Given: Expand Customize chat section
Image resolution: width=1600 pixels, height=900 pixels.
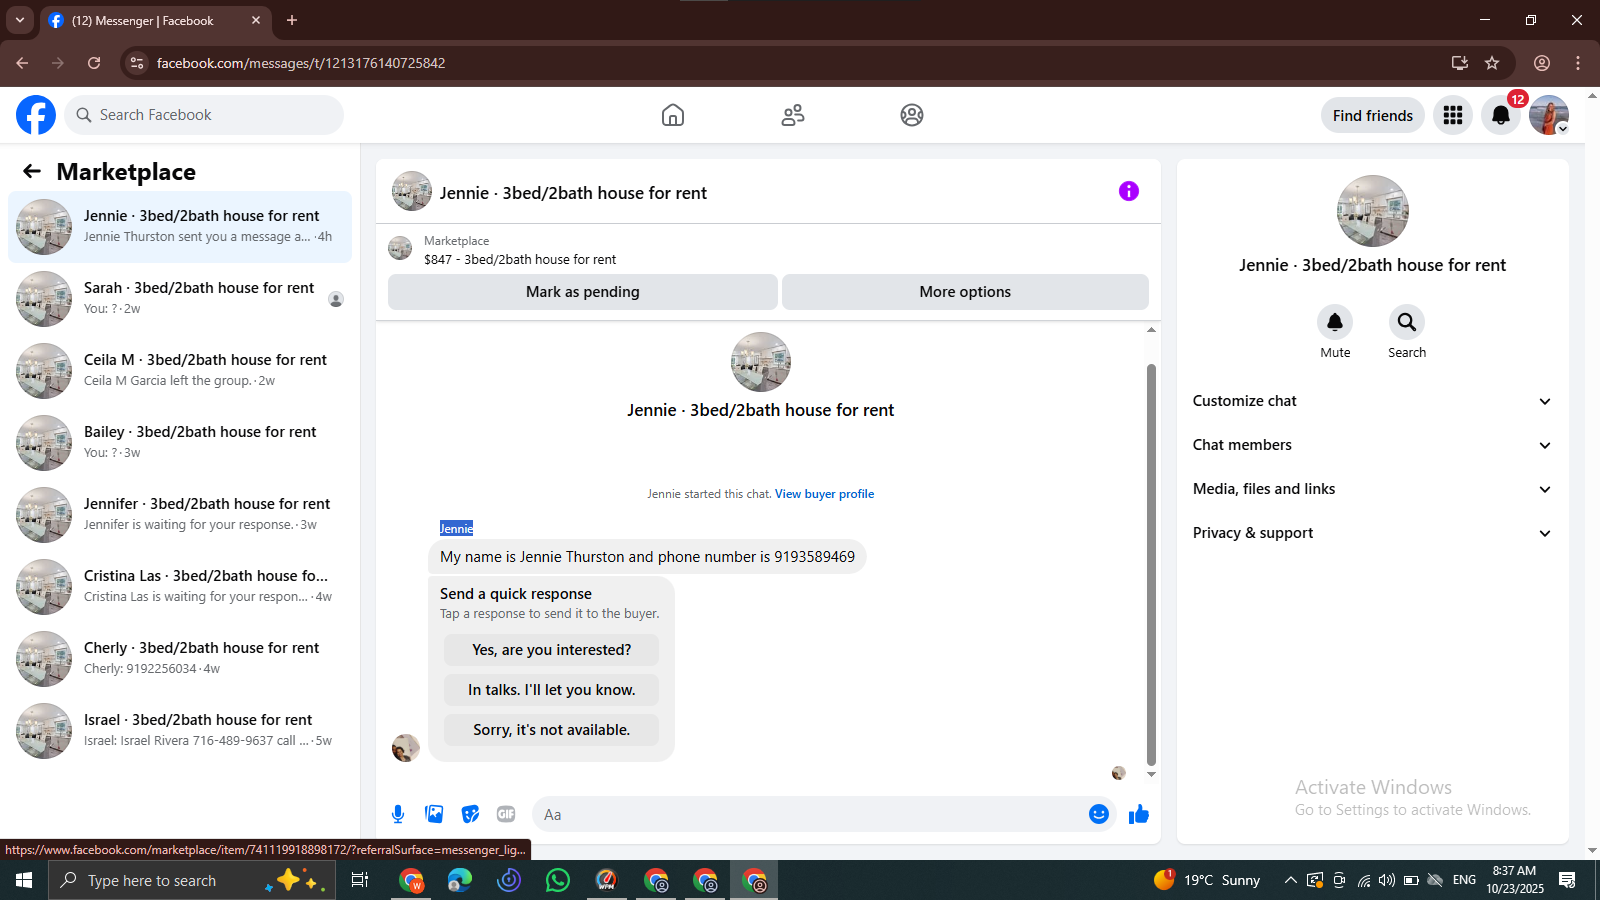Looking at the screenshot, I should [1373, 401].
